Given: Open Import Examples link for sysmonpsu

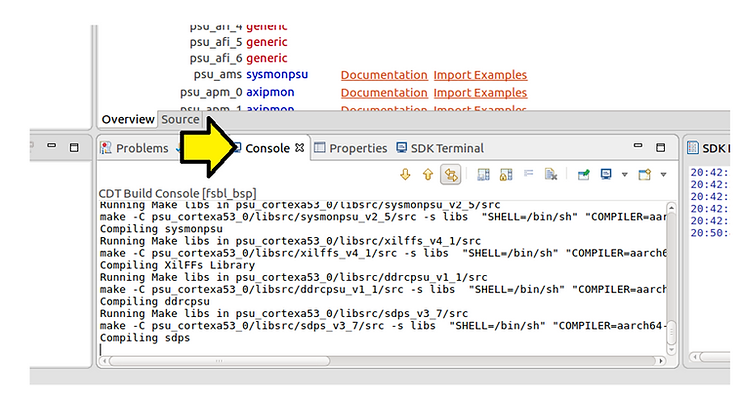Looking at the screenshot, I should (x=480, y=75).
